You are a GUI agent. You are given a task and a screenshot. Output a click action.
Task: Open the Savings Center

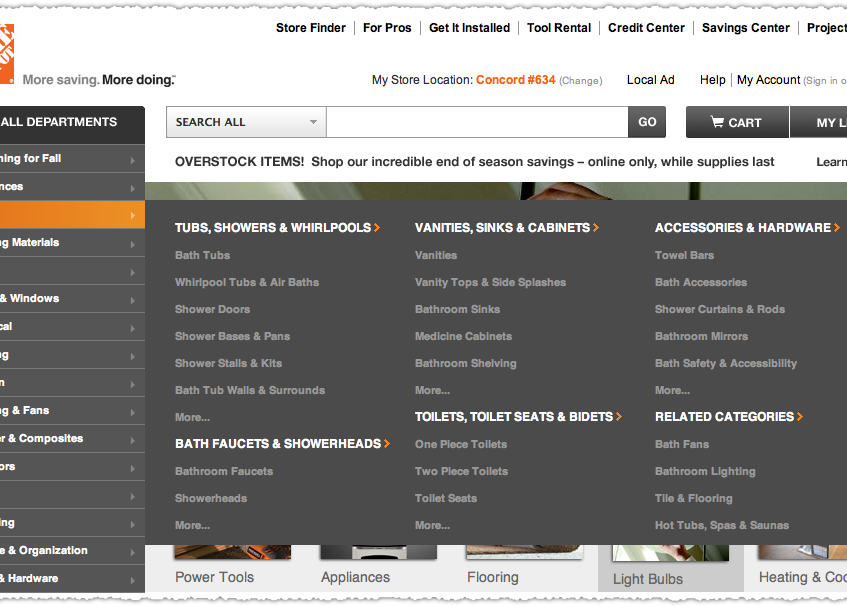tap(745, 28)
